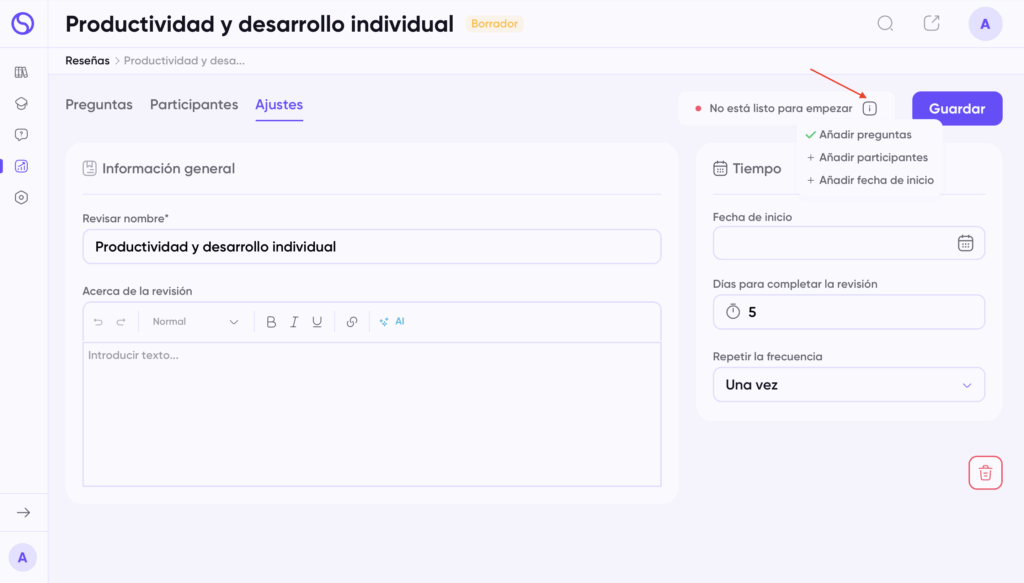Viewport: 1024px width, 583px height.
Task: Open the settings hexagon sidebar icon
Action: point(22,197)
